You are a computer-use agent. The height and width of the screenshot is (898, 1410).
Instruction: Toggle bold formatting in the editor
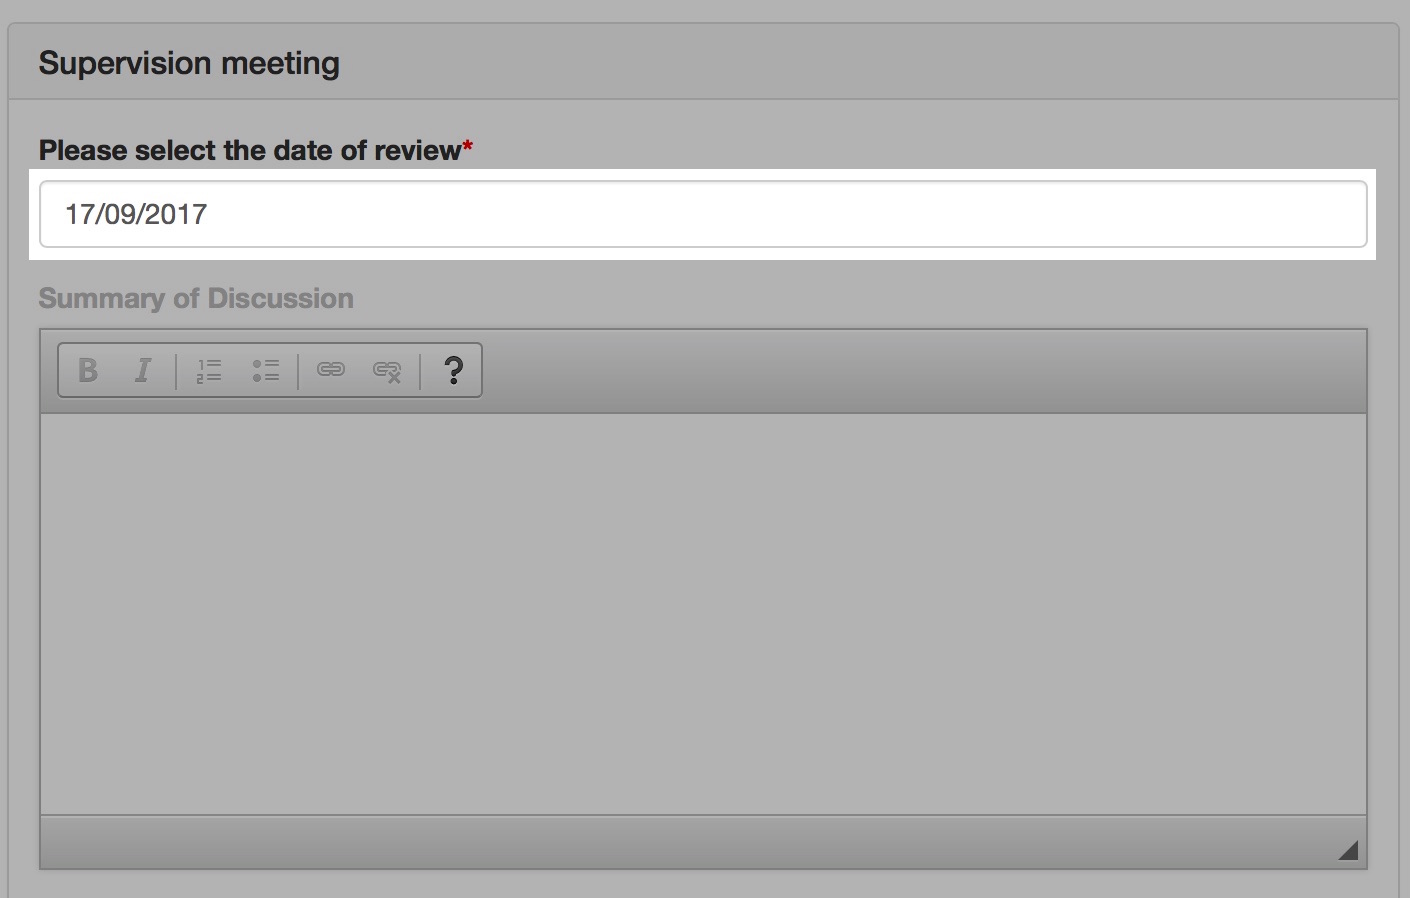pyautogui.click(x=88, y=370)
